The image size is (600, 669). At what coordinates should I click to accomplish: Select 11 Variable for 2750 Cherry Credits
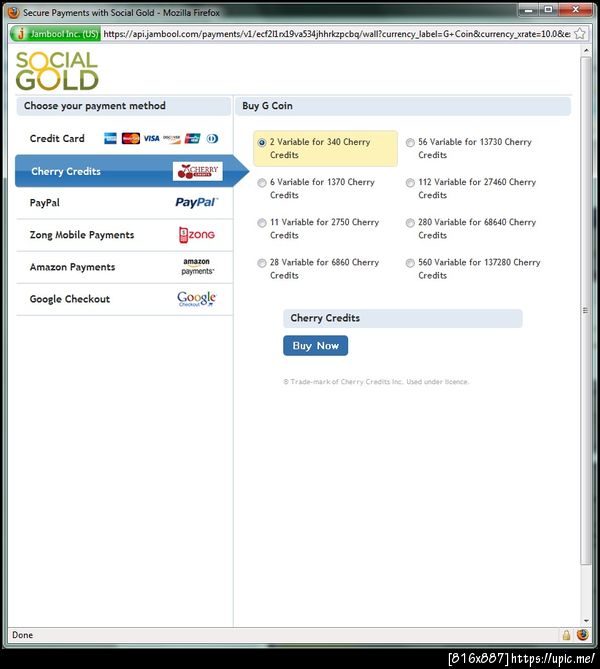click(x=262, y=223)
